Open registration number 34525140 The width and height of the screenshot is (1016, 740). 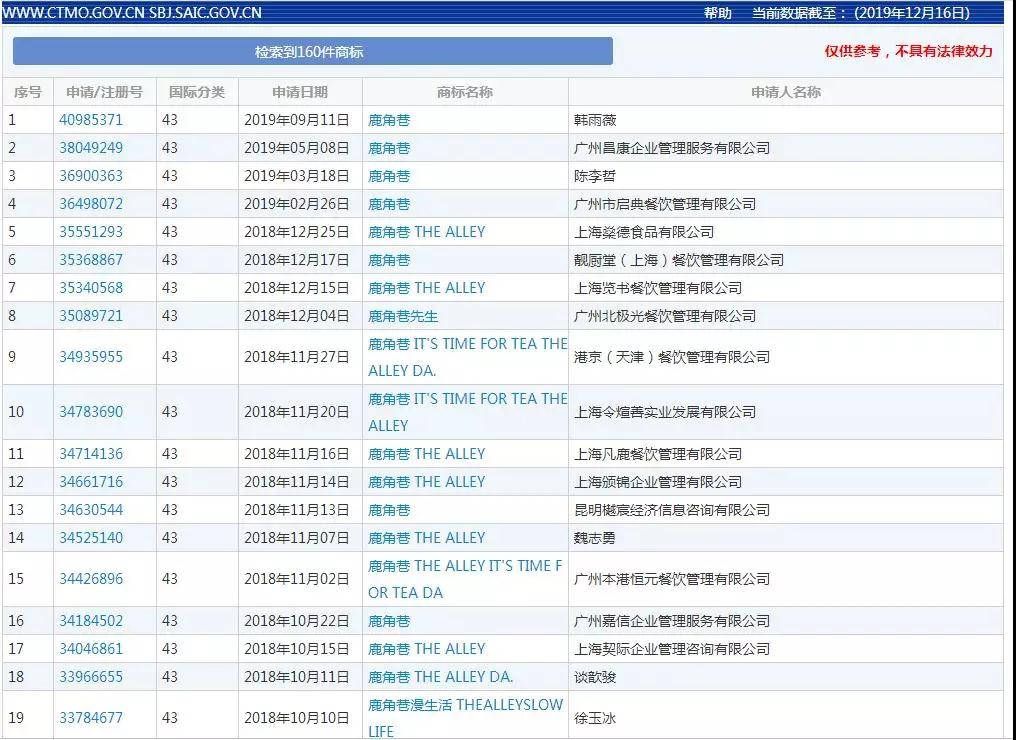pyautogui.click(x=91, y=538)
